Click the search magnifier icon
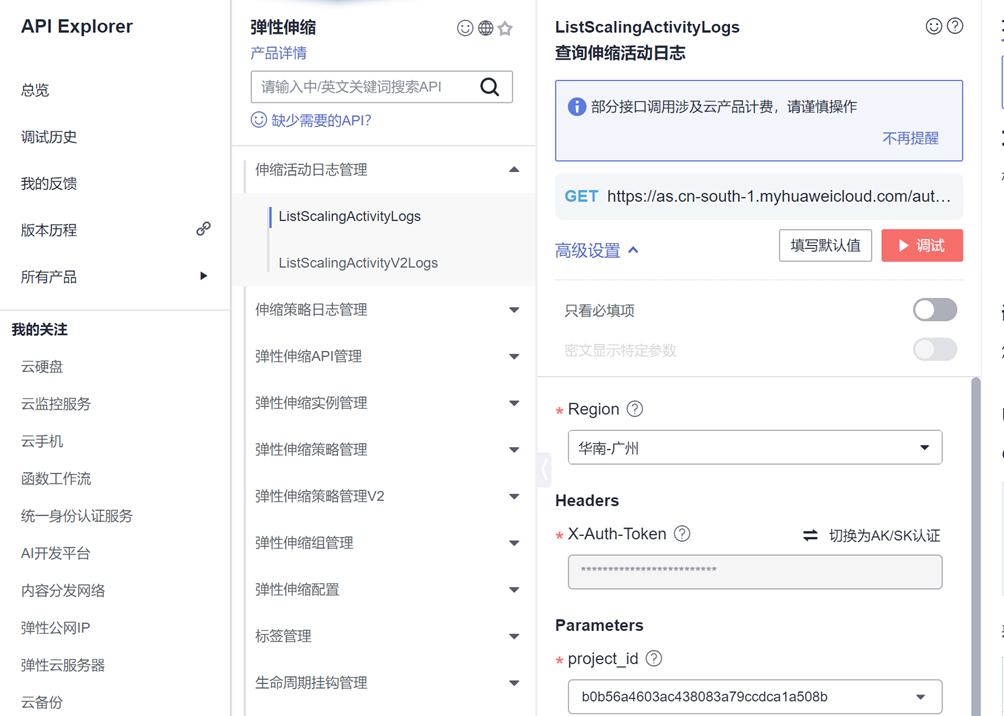This screenshot has height=716, width=1004. point(490,86)
